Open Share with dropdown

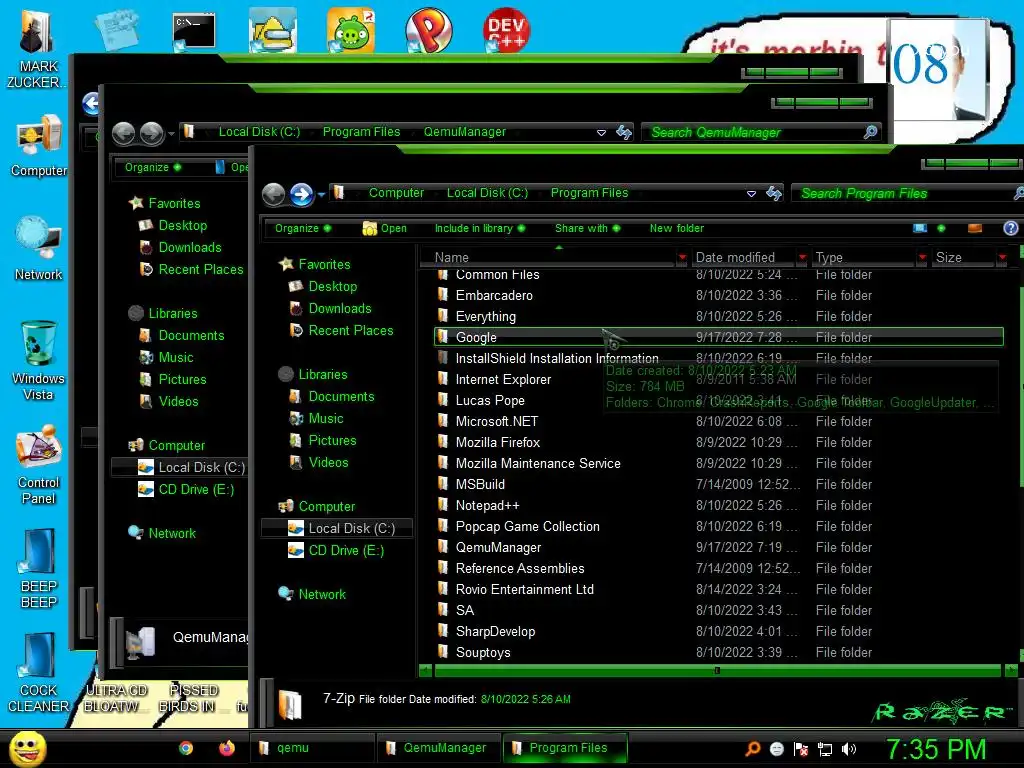[x=587, y=228]
